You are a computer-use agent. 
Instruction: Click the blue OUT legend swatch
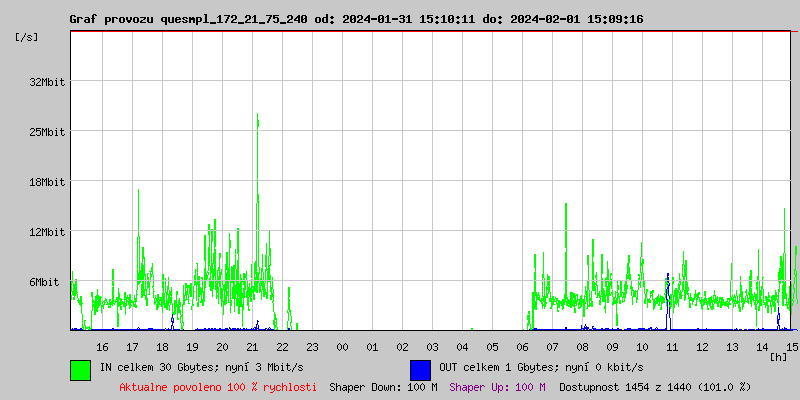tap(420, 369)
